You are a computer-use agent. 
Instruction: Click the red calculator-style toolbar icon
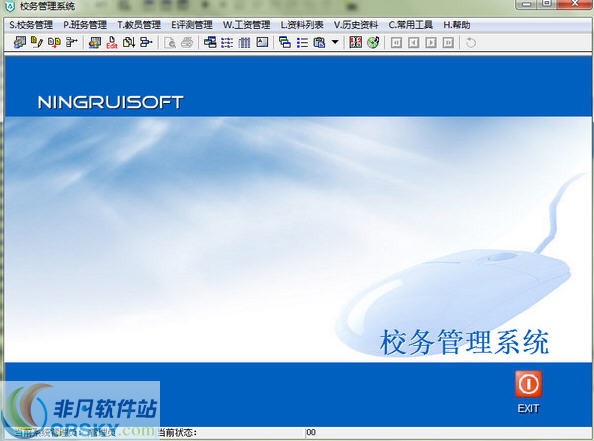click(355, 42)
